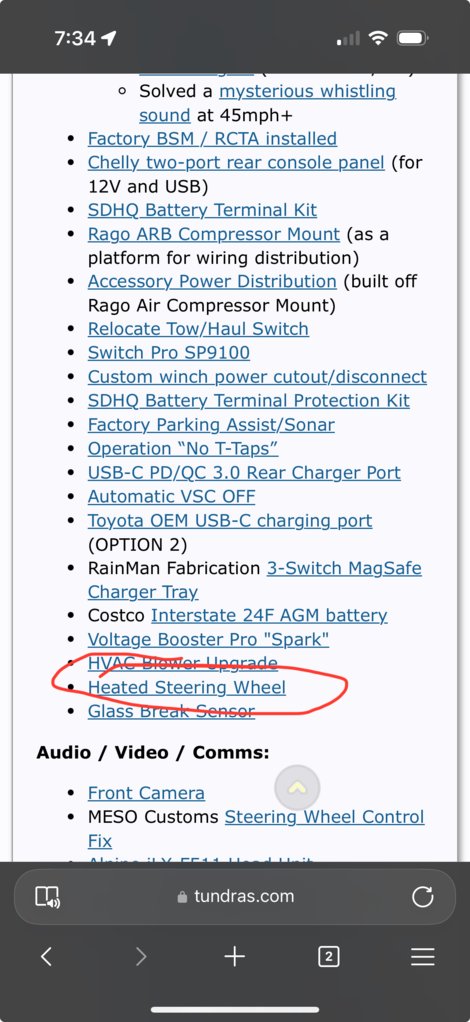This screenshot has width=470, height=1022.
Task: Open Relocate Tow/Haul Switch link
Action: pyautogui.click(x=198, y=328)
